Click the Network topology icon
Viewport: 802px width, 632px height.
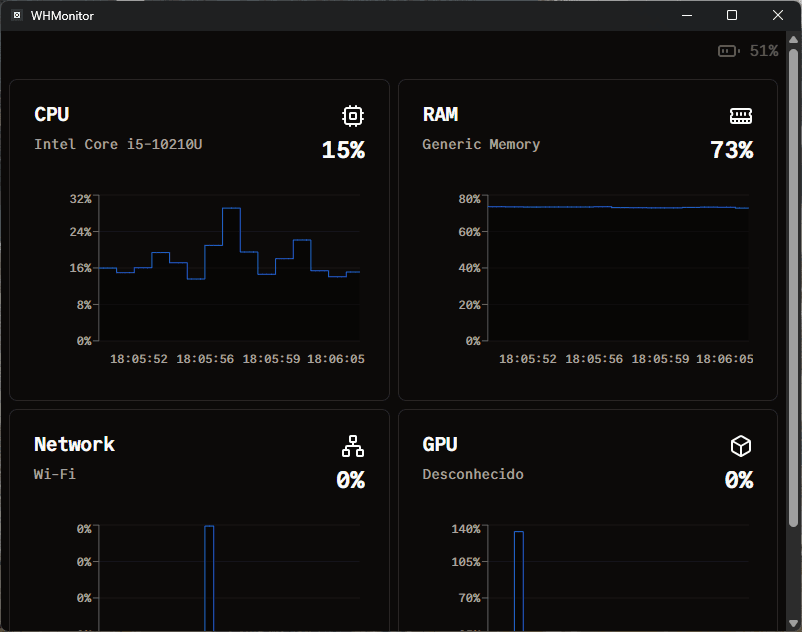[352, 446]
